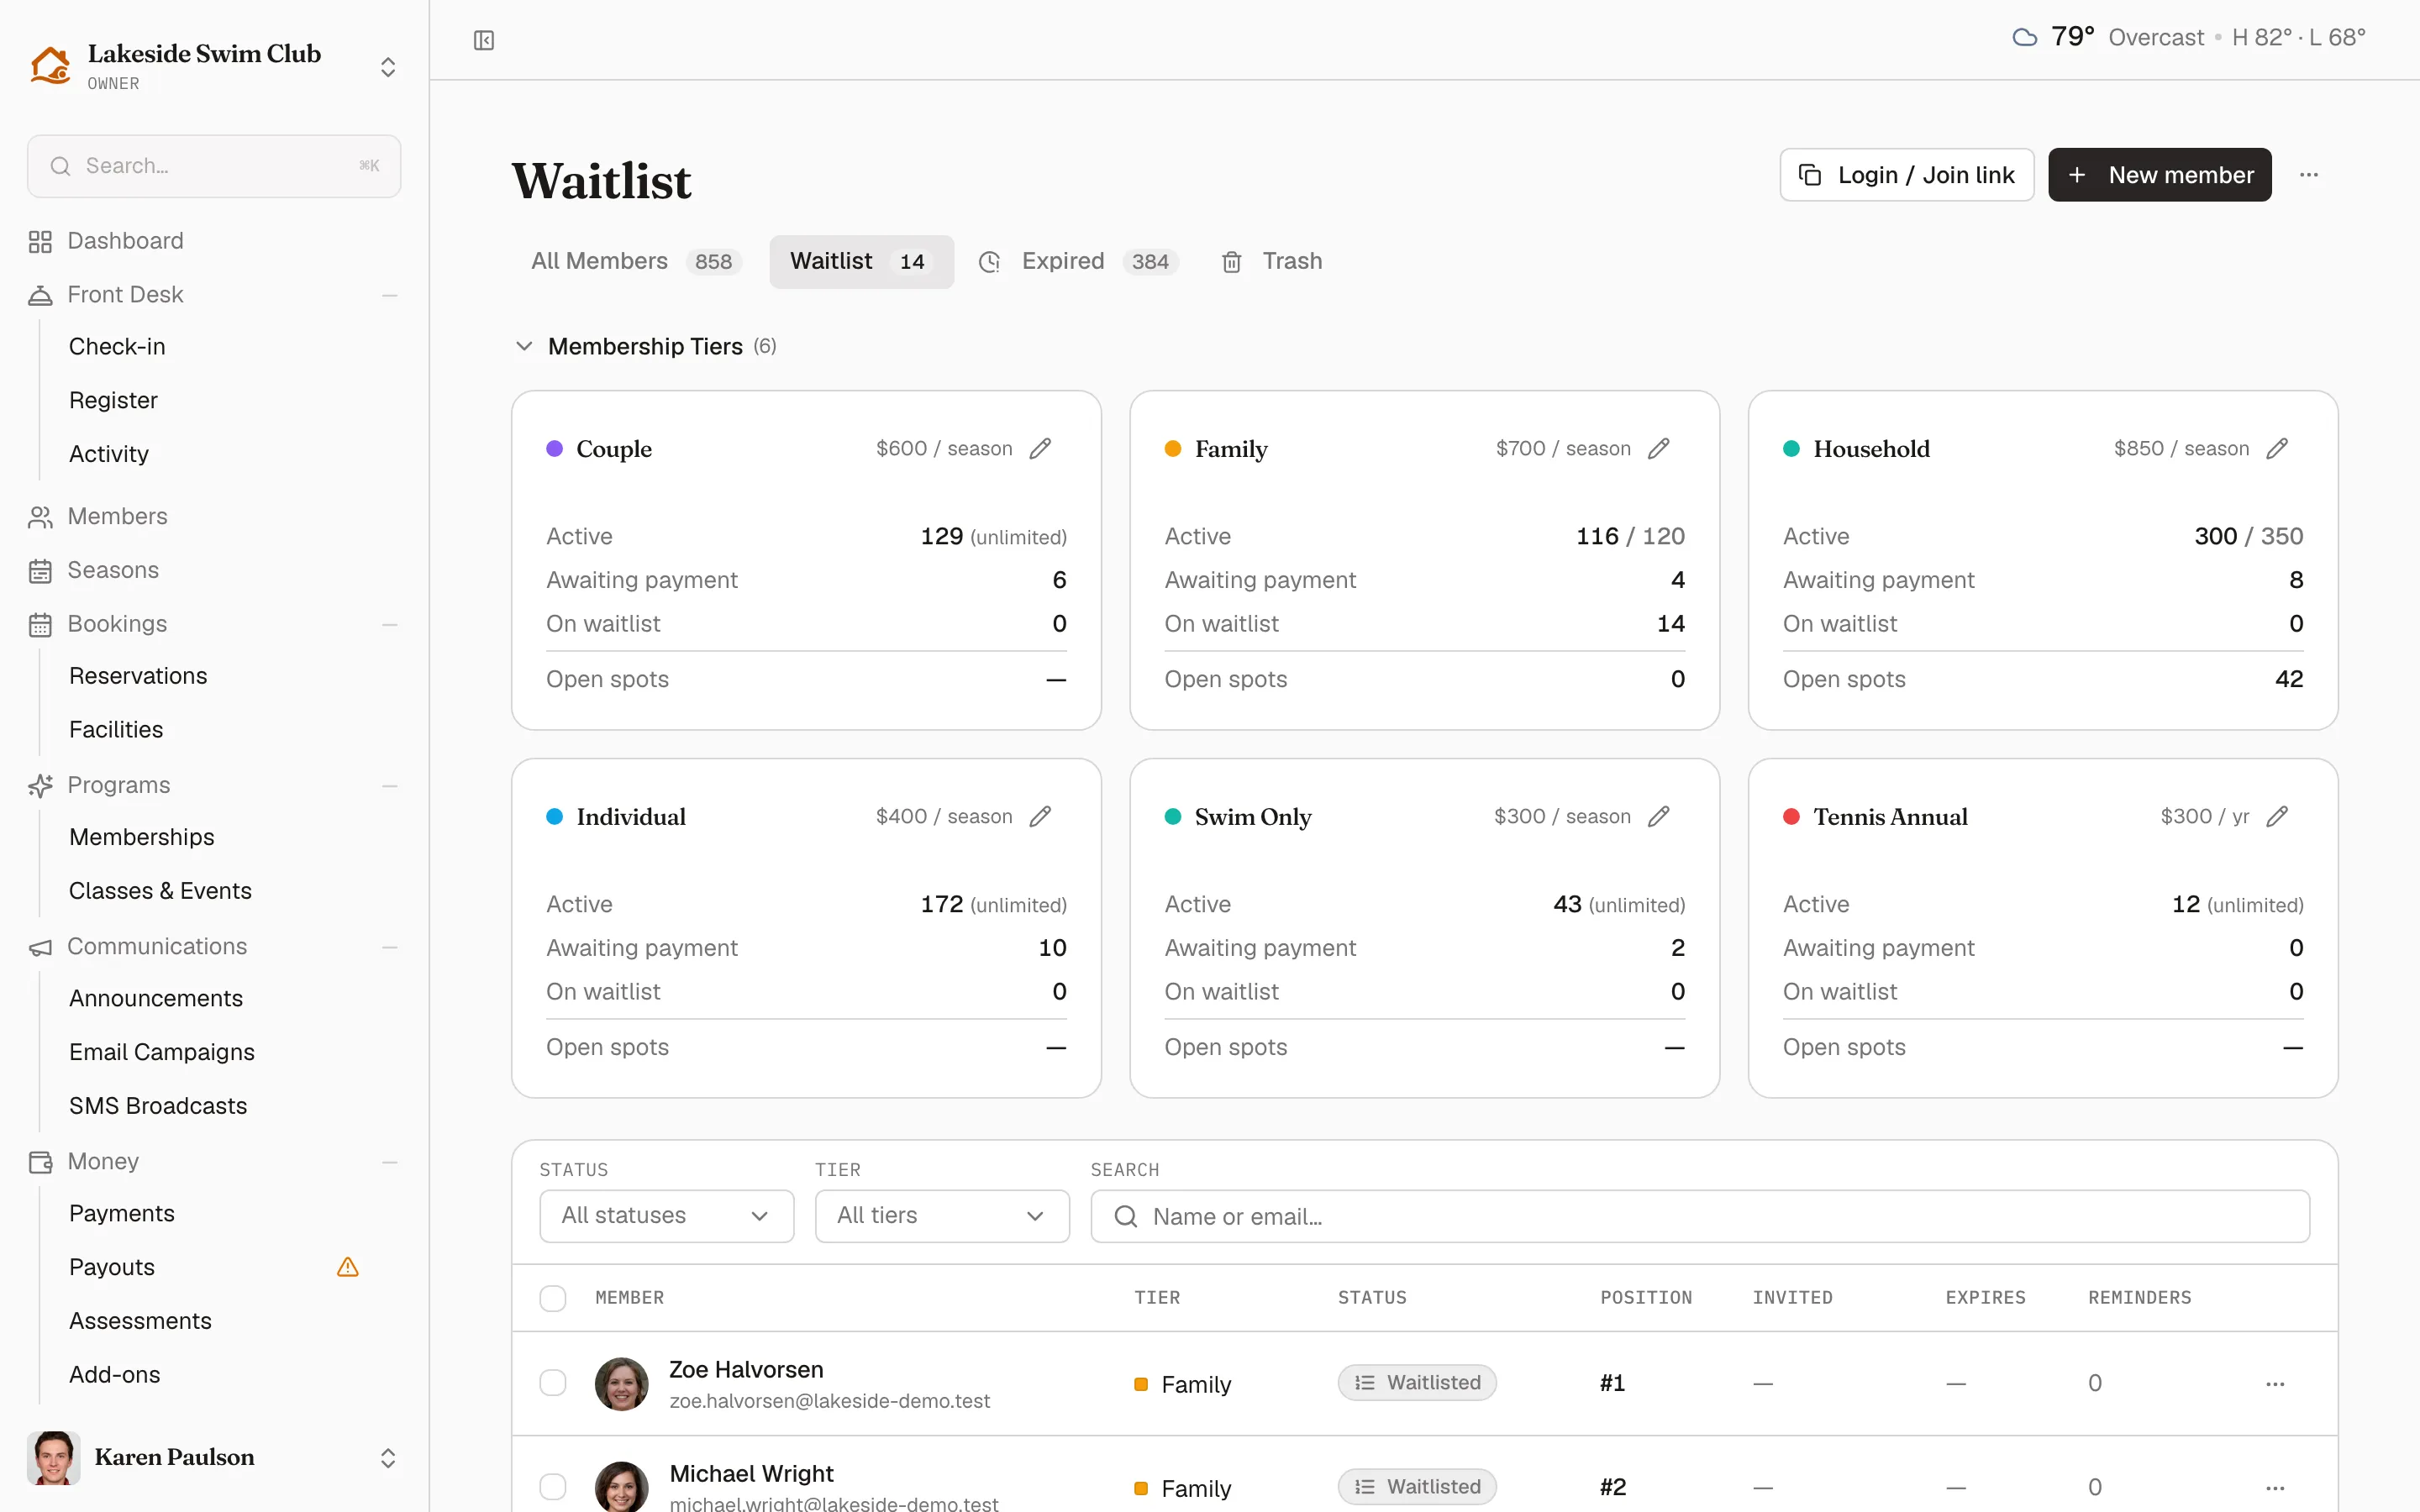Edit the Individual tier pencil icon
The height and width of the screenshot is (1512, 2420).
[x=1040, y=817]
